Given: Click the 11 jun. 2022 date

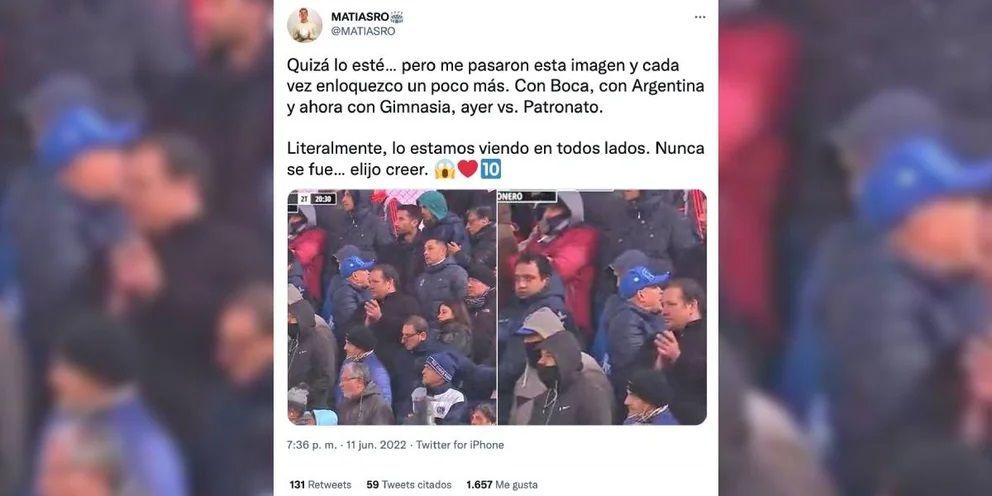Looking at the screenshot, I should click(376, 445).
